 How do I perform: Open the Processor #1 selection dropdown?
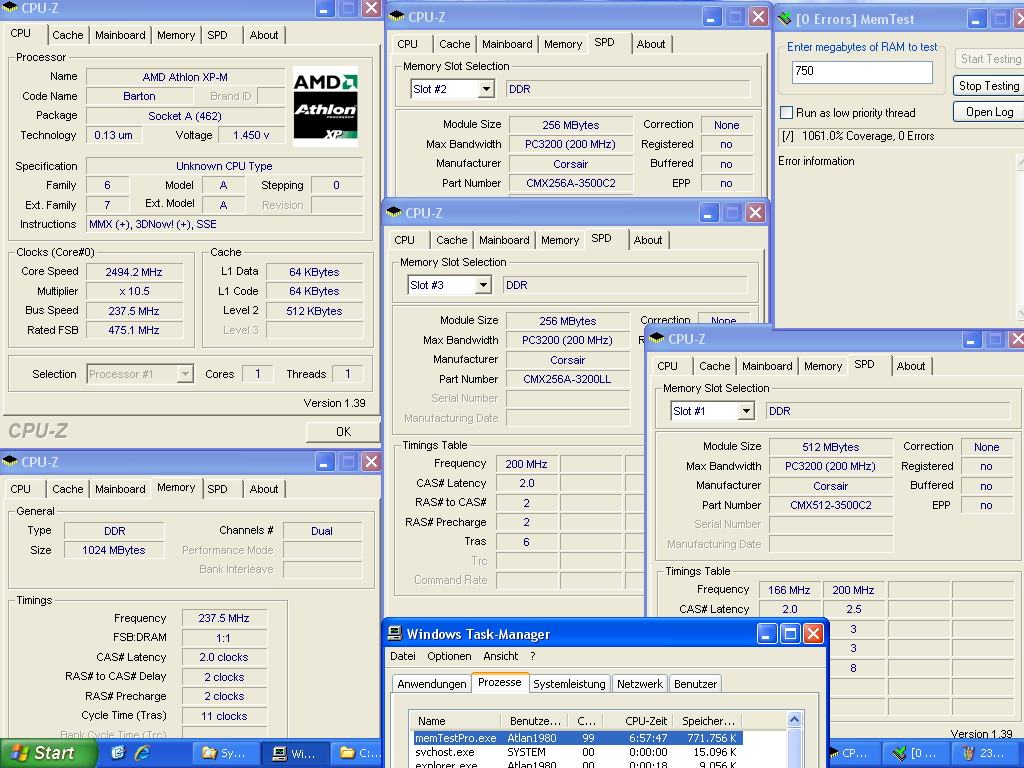coord(185,374)
